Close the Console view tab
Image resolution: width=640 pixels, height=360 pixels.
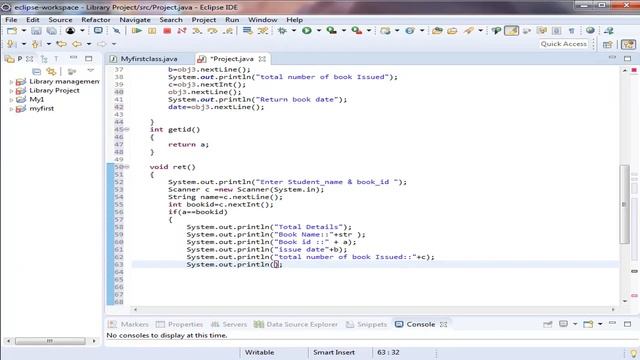pyautogui.click(x=444, y=324)
